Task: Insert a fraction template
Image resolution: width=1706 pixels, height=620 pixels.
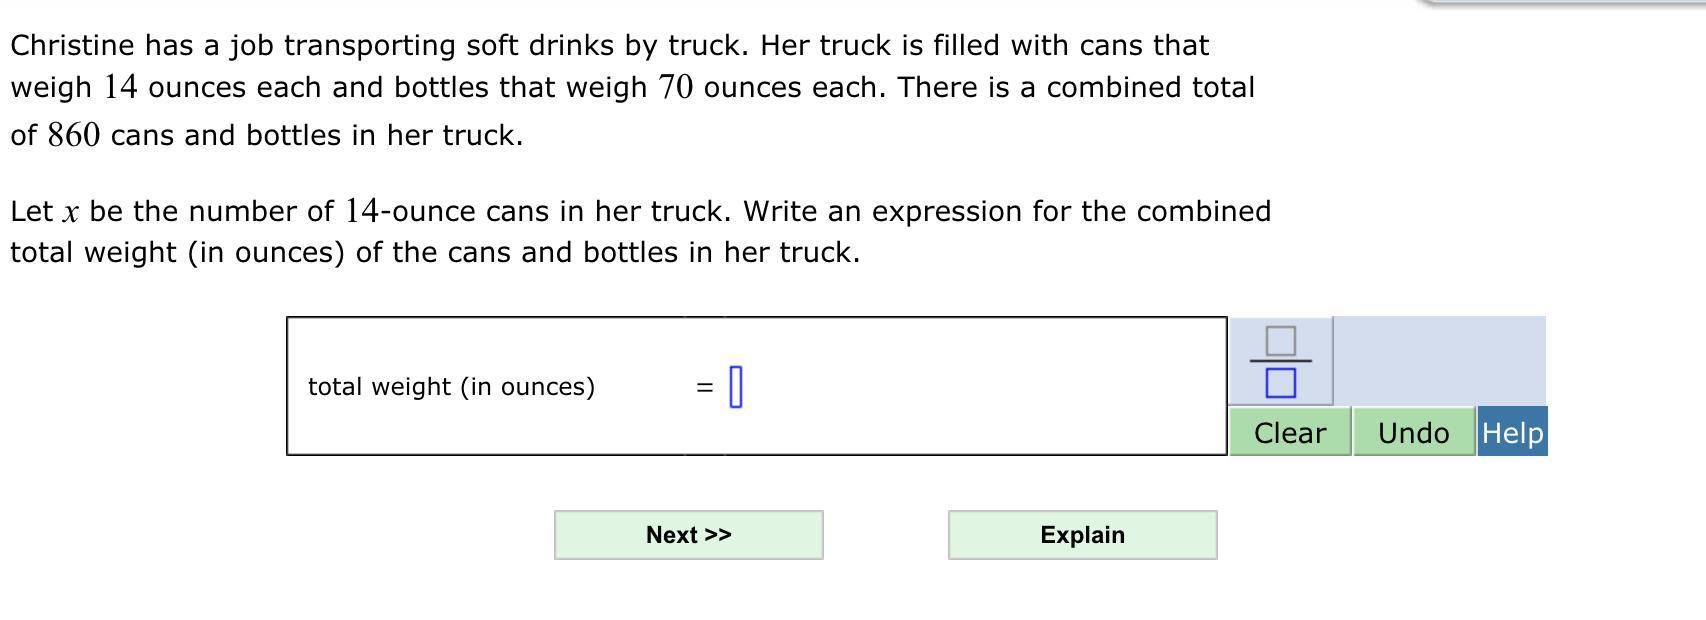Action: [1280, 361]
